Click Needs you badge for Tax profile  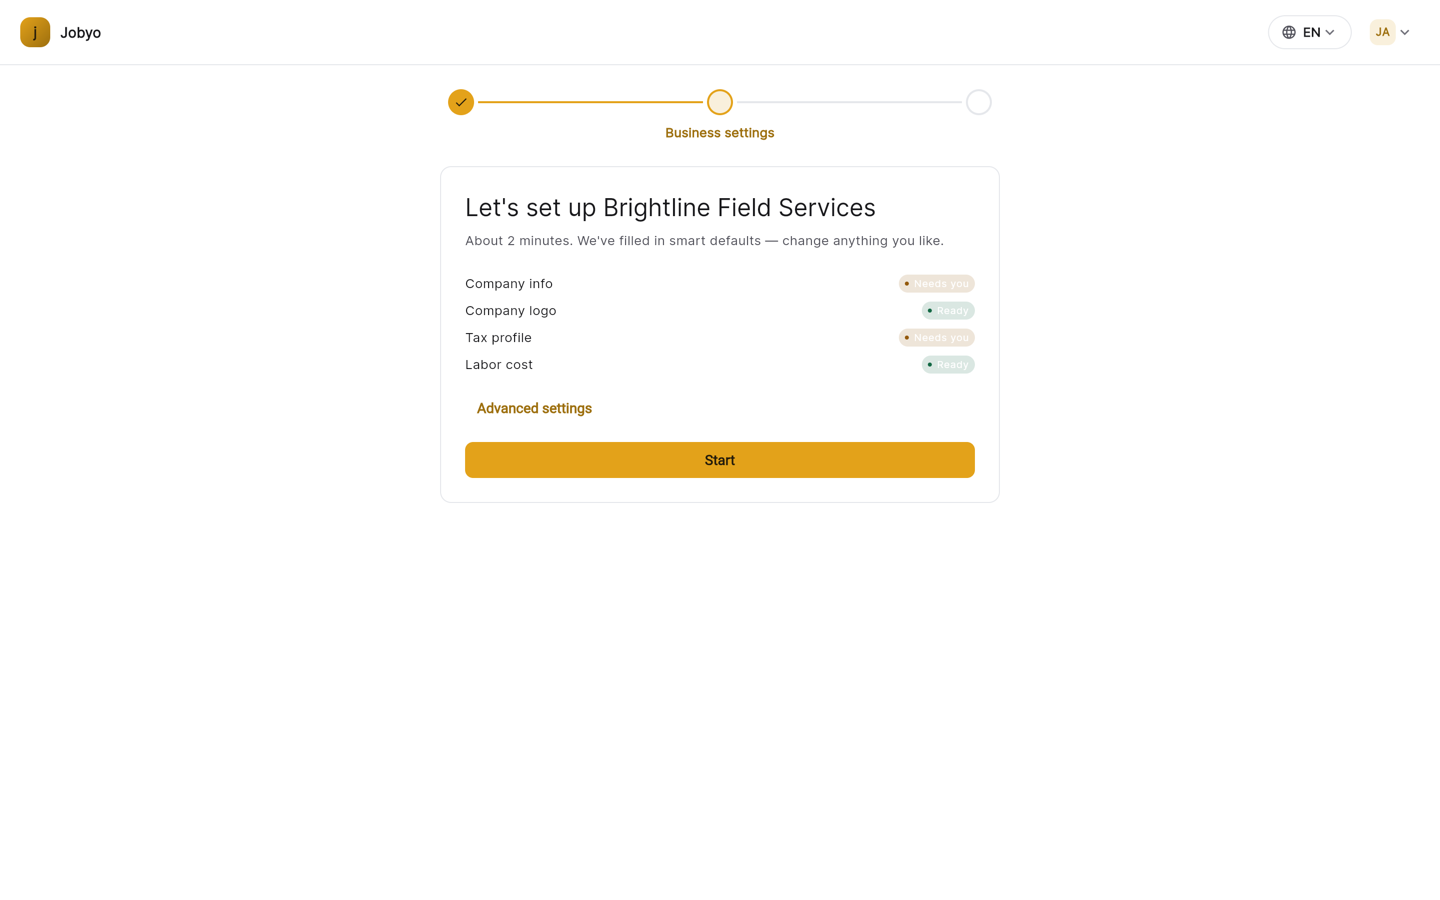(x=937, y=338)
